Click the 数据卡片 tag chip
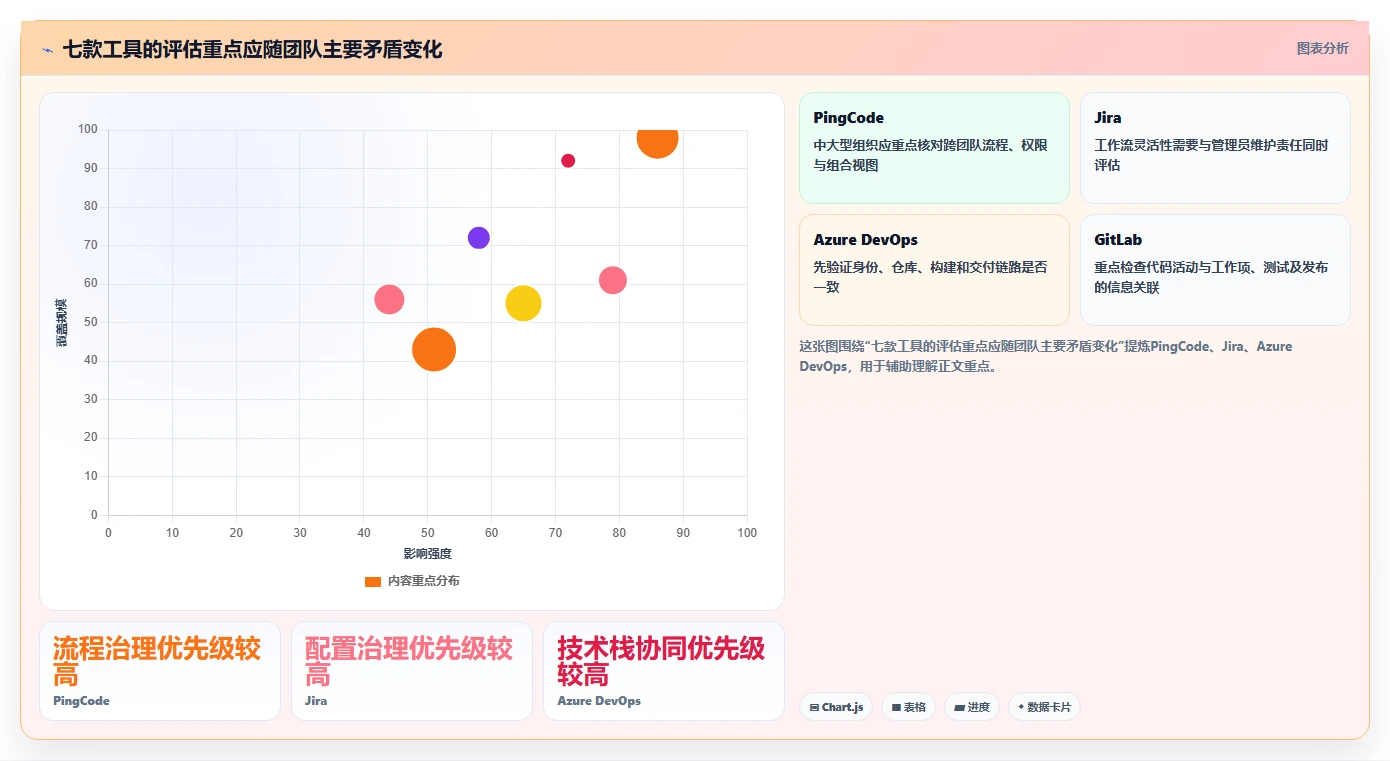1390x761 pixels. click(x=1044, y=707)
